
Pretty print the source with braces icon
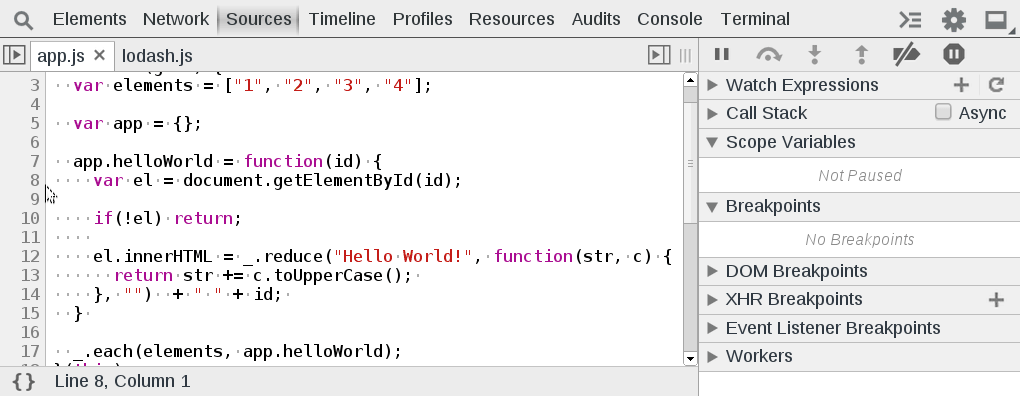(x=24, y=382)
